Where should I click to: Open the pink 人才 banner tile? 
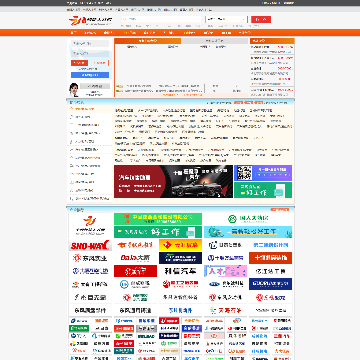coord(225,271)
